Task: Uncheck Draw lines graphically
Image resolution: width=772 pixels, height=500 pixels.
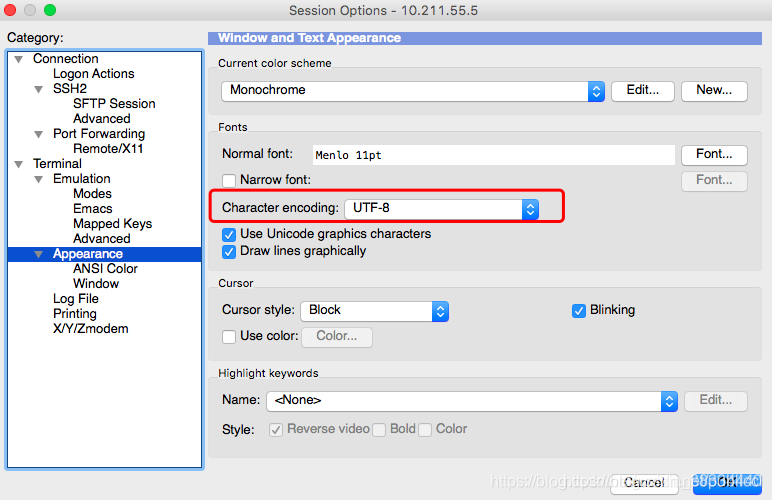Action: 229,252
